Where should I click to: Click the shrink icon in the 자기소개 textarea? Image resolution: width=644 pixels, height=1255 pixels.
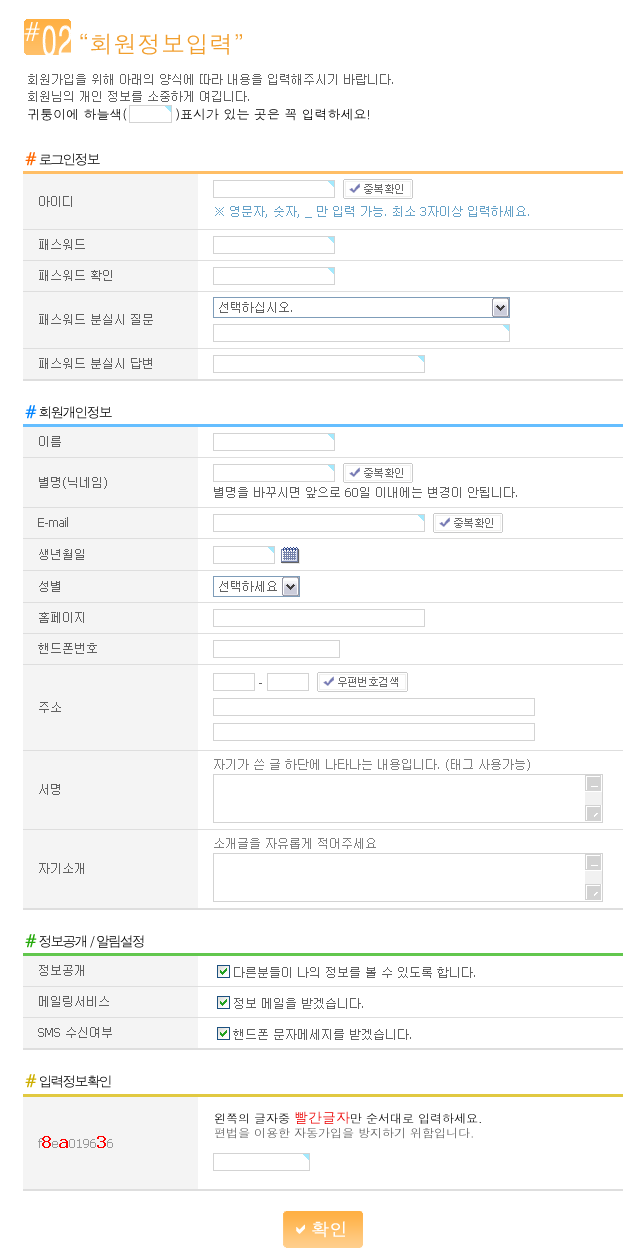594,864
